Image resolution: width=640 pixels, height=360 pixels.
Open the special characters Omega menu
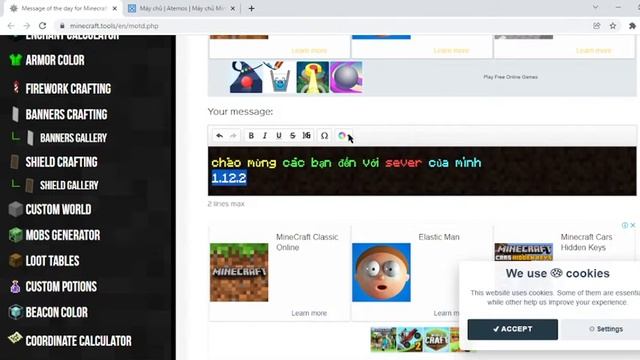click(324, 136)
